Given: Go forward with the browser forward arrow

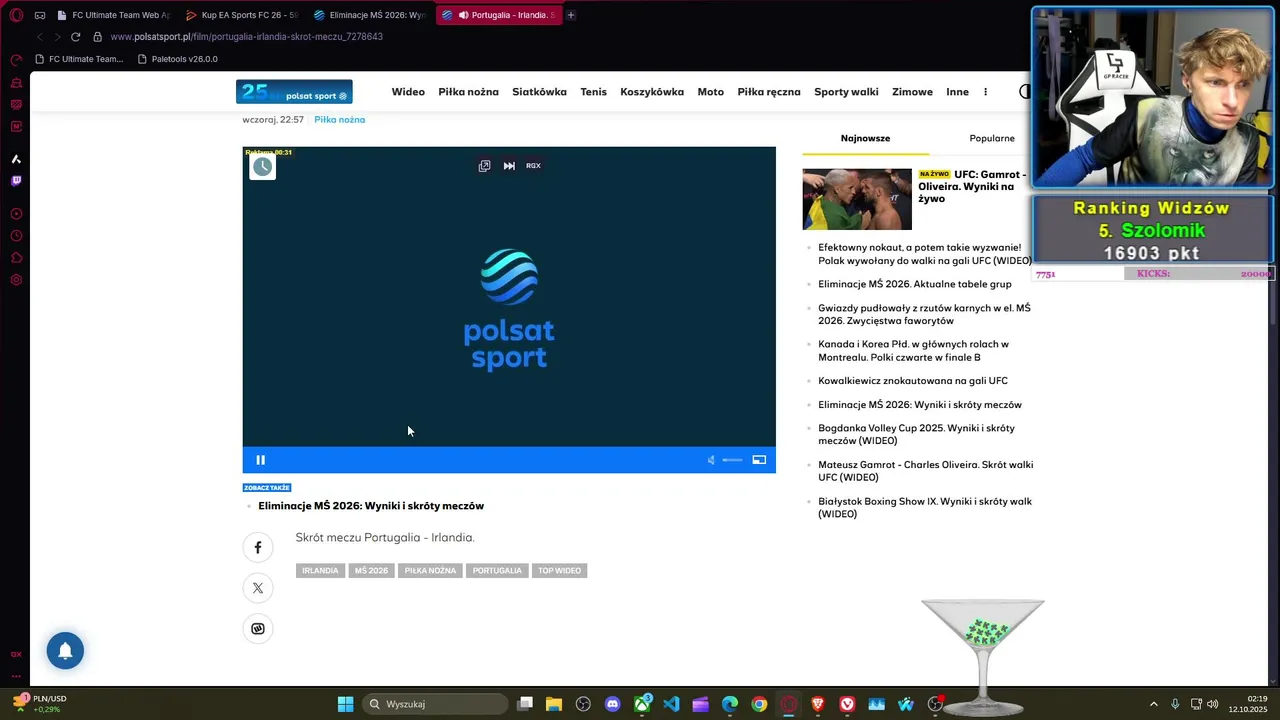Looking at the screenshot, I should coord(56,37).
